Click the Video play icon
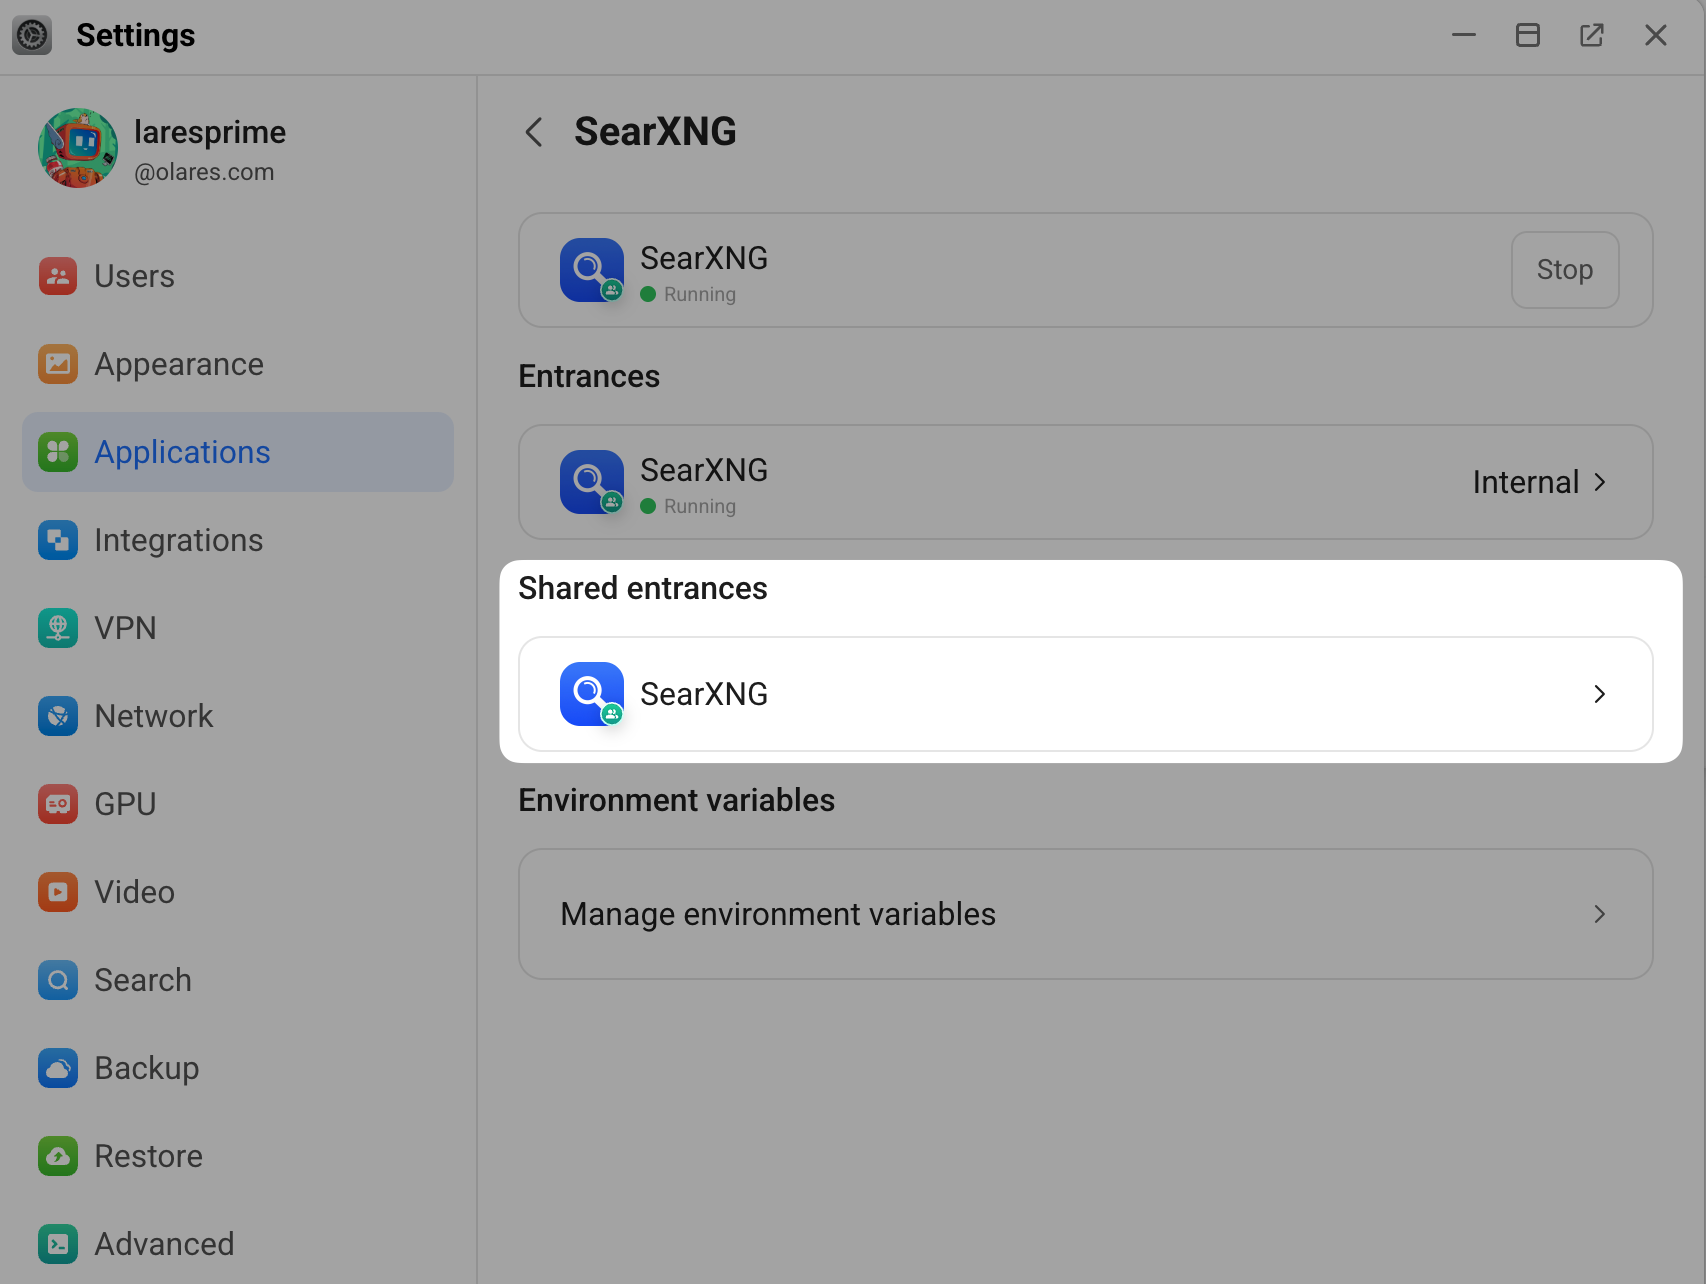Viewport: 1706px width, 1284px height. point(58,892)
